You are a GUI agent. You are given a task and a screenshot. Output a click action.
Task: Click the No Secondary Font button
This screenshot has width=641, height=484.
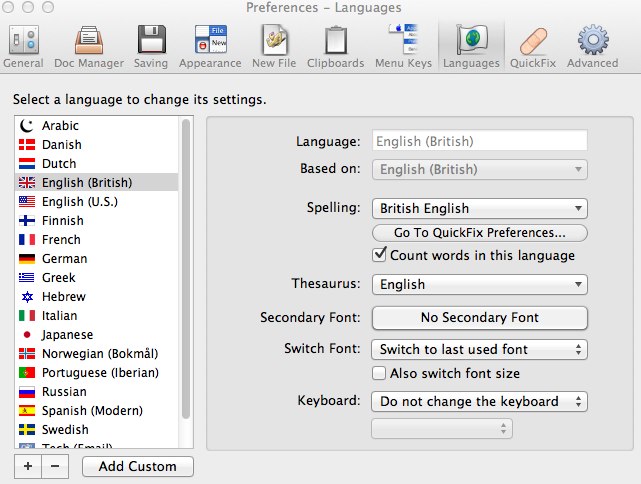[480, 318]
